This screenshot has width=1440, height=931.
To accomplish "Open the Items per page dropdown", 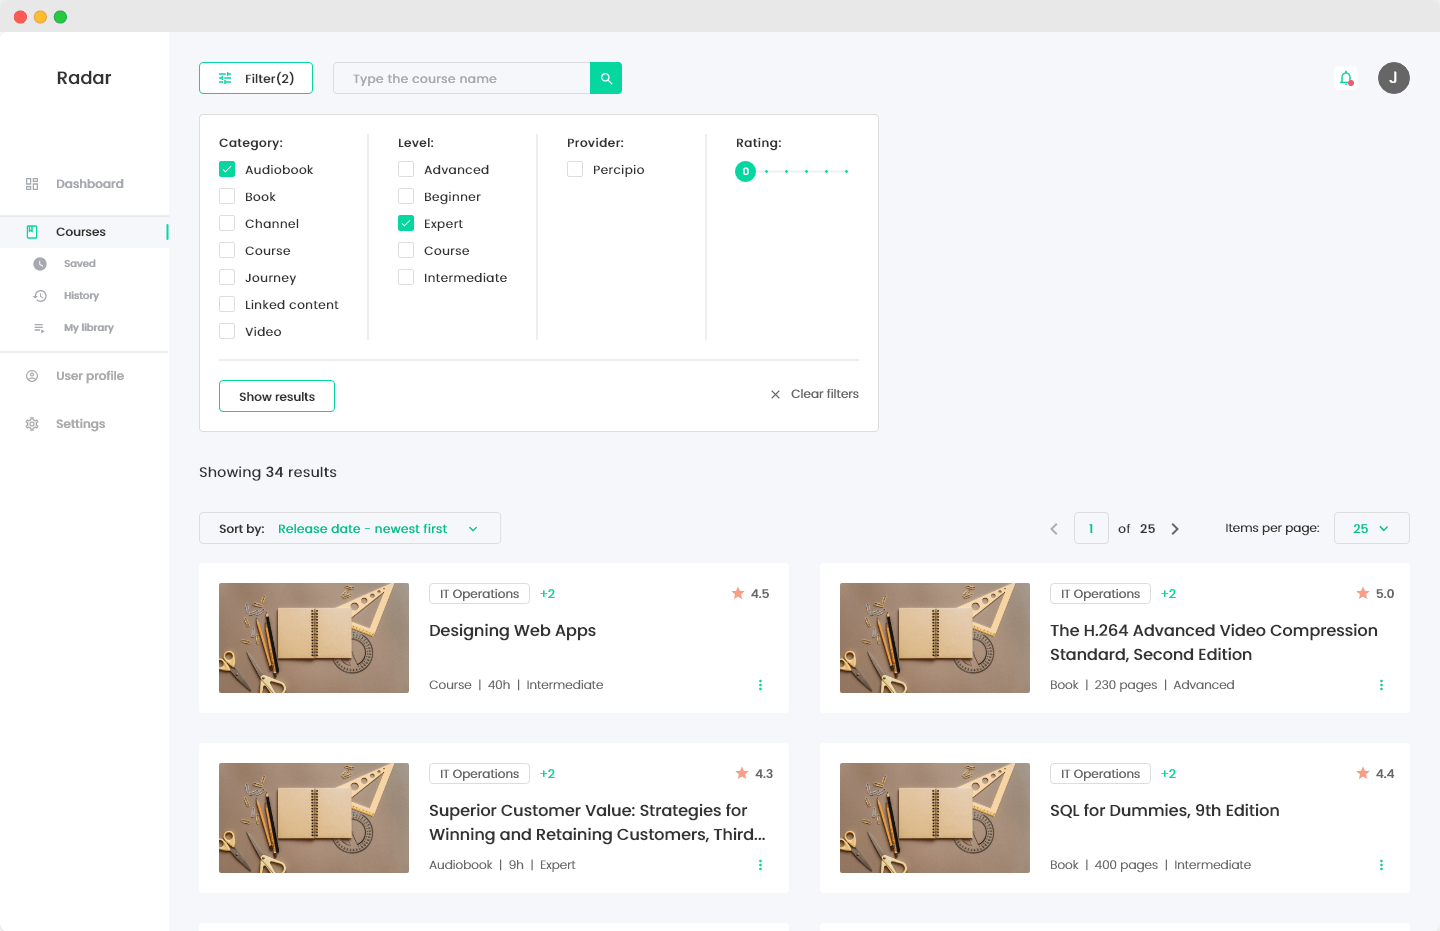I will 1371,527.
